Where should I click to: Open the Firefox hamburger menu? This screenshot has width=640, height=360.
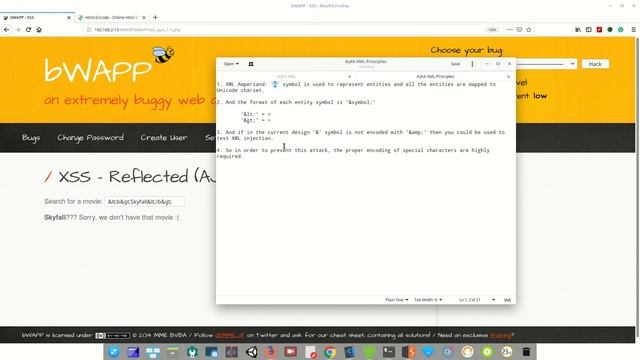pyautogui.click(x=633, y=29)
